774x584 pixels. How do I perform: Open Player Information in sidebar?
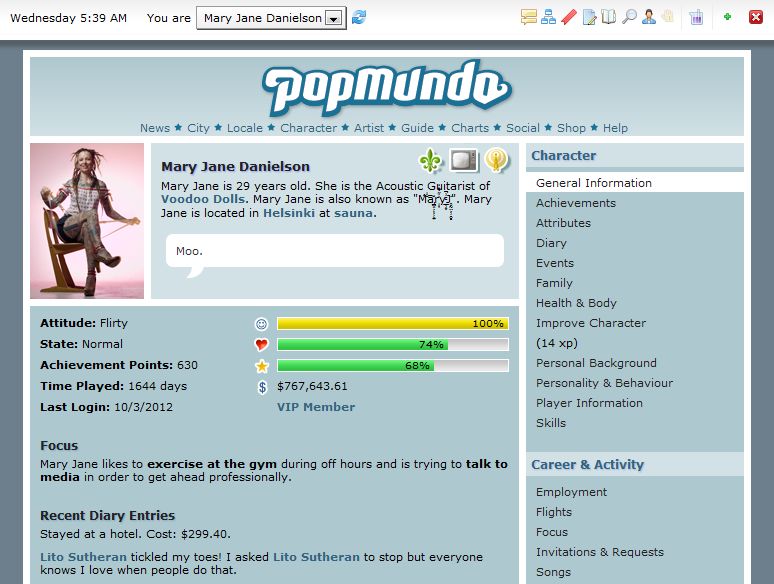point(589,403)
